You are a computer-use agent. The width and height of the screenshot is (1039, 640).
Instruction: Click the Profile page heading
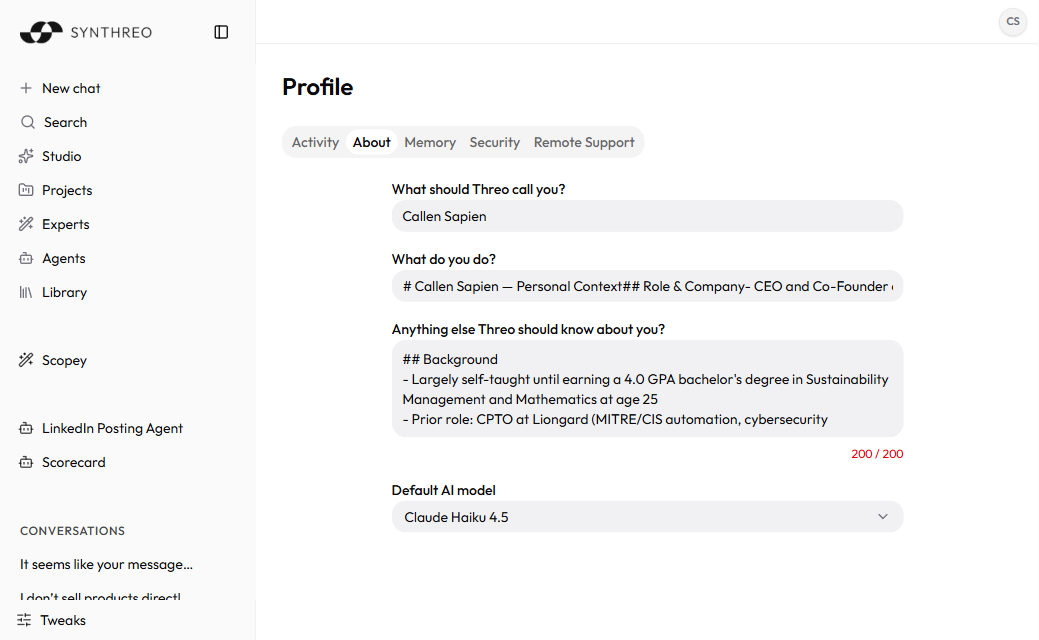(x=317, y=87)
